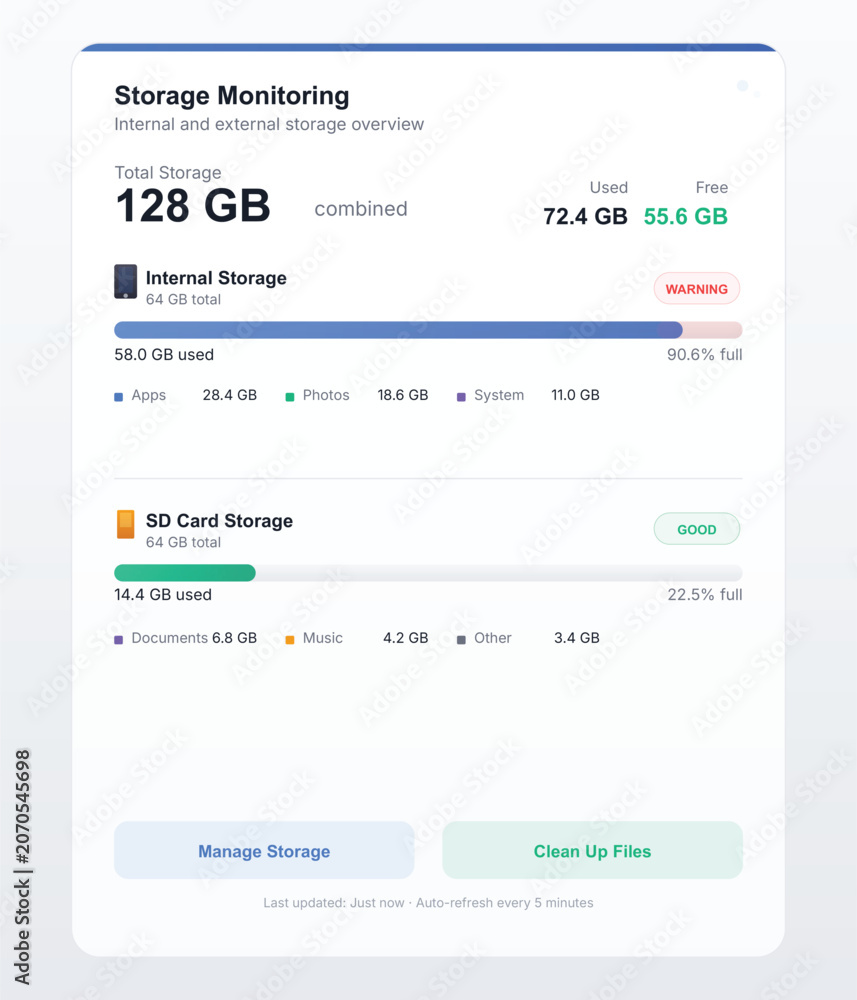This screenshot has width=857, height=1000.
Task: Click the 55.6 GB free value
Action: (x=685, y=216)
